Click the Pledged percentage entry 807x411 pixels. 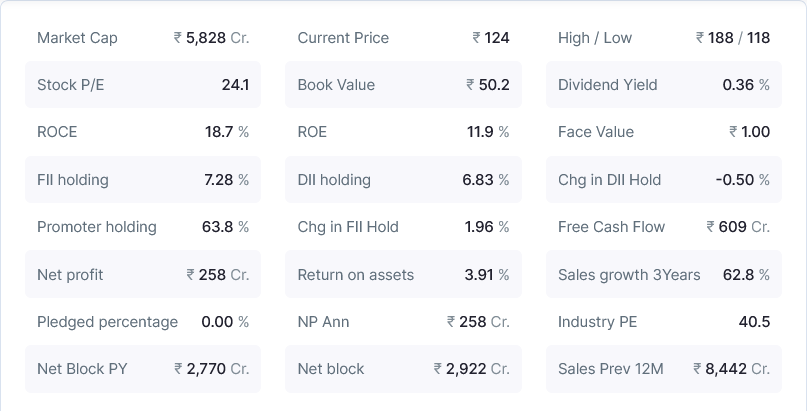(142, 322)
